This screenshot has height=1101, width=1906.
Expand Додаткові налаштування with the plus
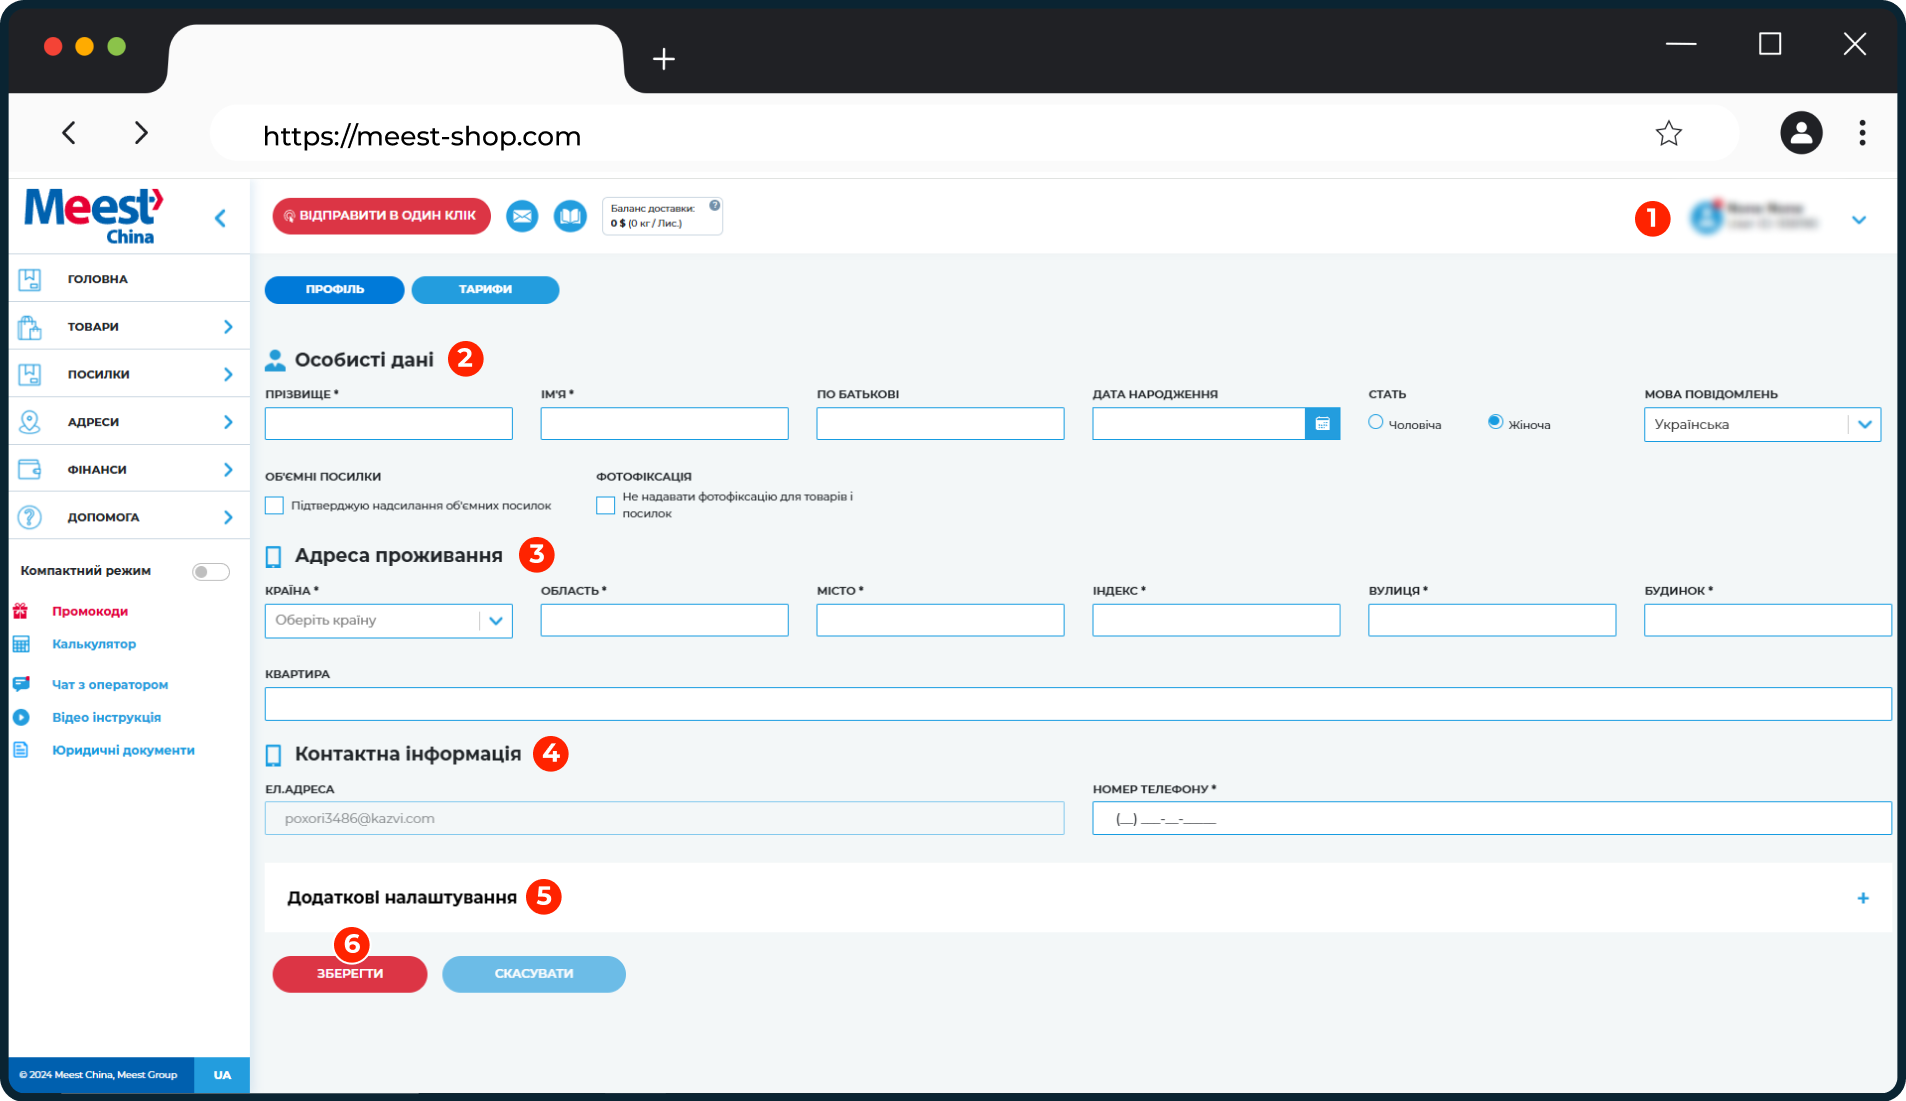(1863, 898)
